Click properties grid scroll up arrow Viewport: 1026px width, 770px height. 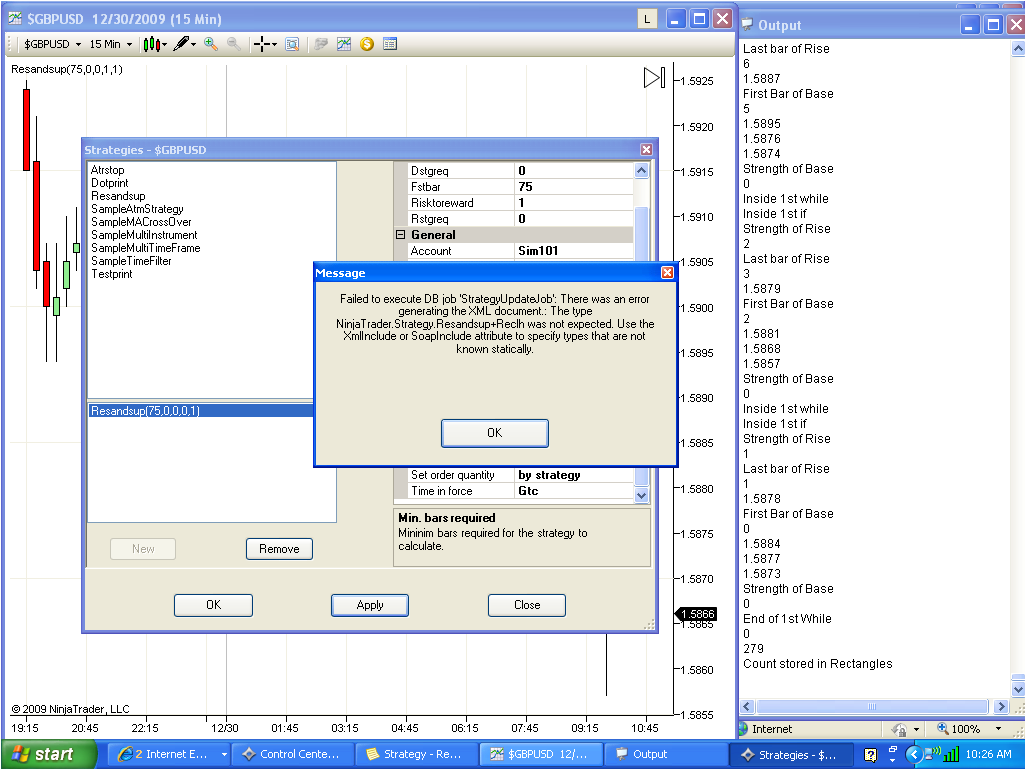click(x=641, y=171)
